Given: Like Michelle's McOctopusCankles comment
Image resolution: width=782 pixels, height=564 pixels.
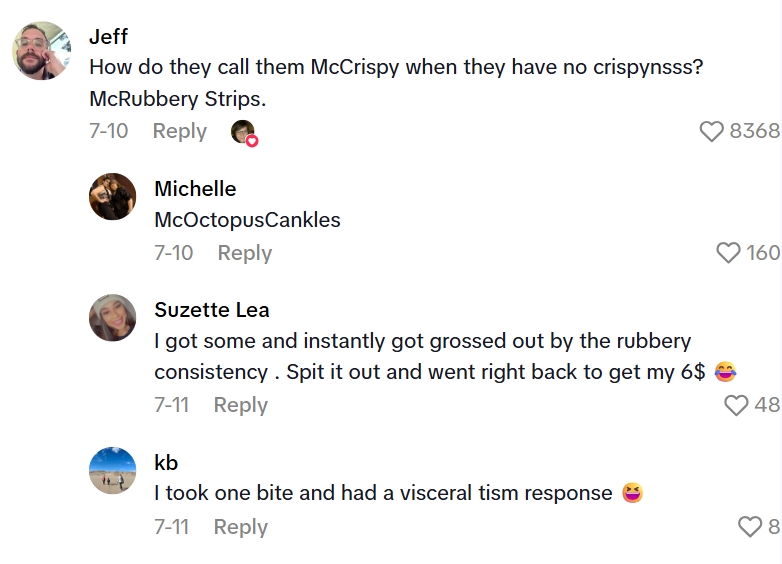Looking at the screenshot, I should [x=729, y=253].
